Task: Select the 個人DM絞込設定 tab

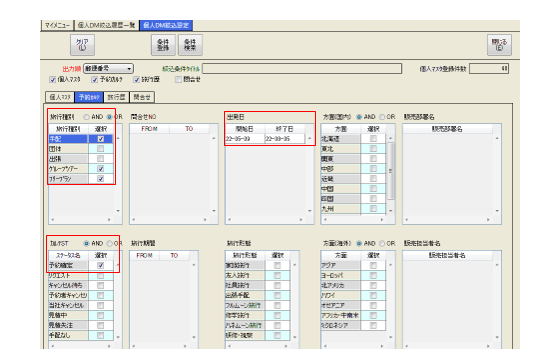Action: point(166,25)
